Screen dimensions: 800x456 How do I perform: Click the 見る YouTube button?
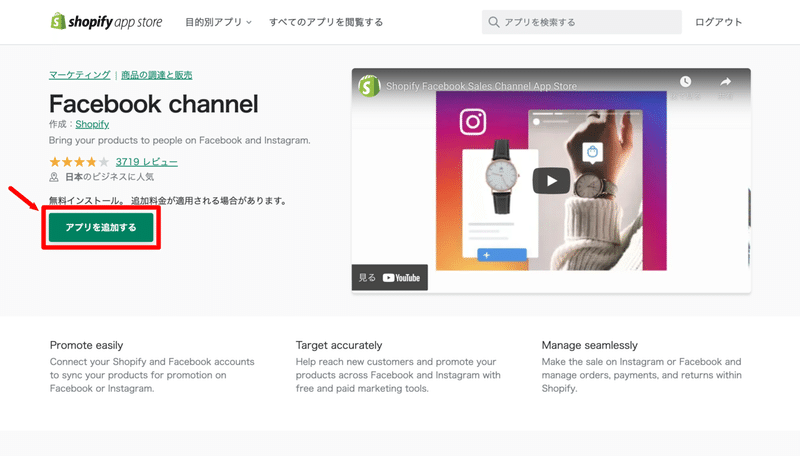(x=390, y=277)
